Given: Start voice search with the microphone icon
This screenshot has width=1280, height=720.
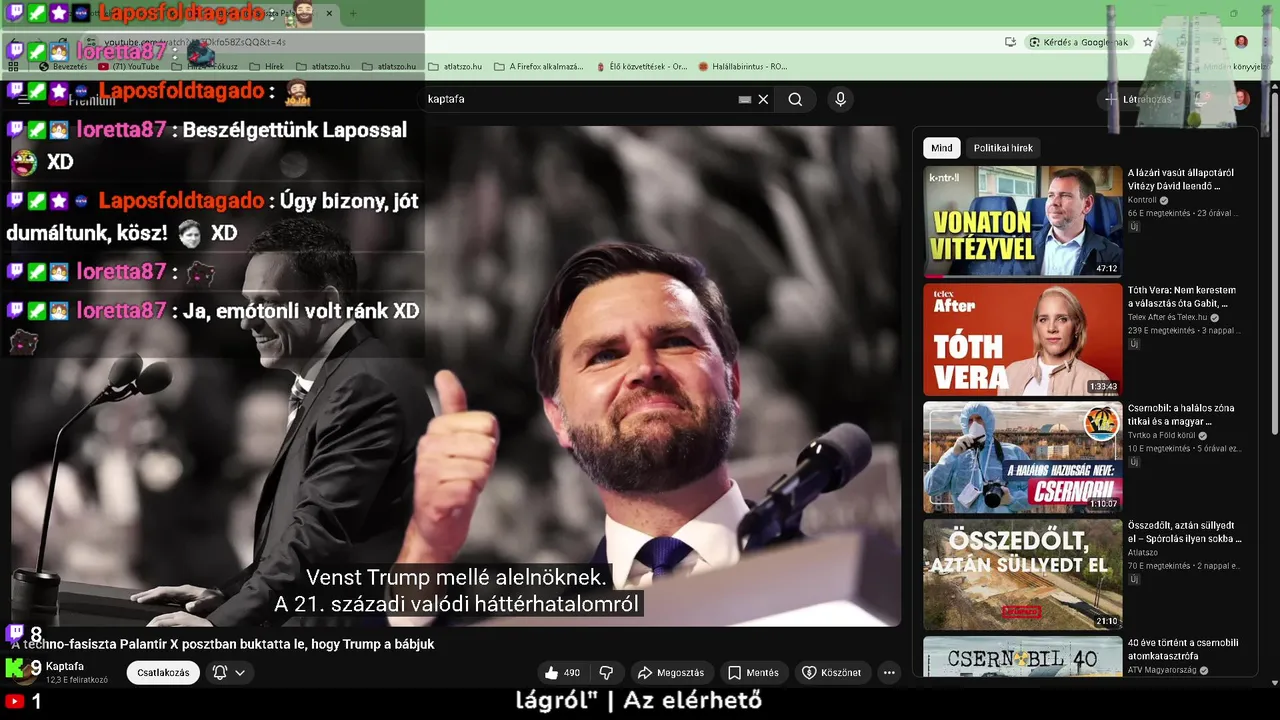Looking at the screenshot, I should click(840, 99).
